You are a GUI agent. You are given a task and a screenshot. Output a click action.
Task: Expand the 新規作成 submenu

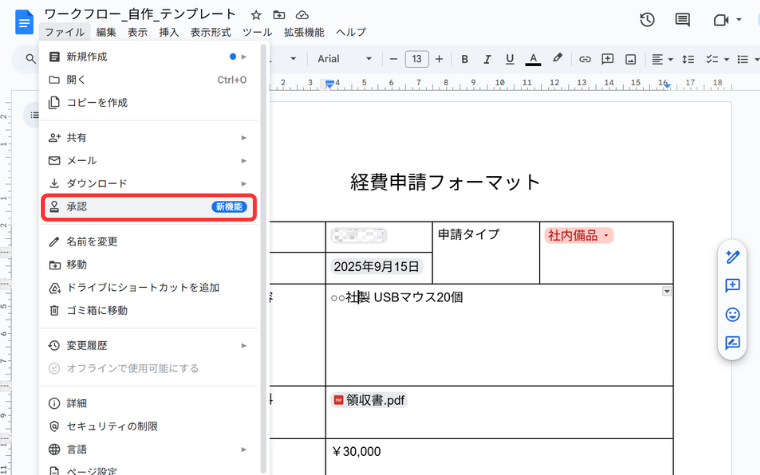pyautogui.click(x=149, y=57)
